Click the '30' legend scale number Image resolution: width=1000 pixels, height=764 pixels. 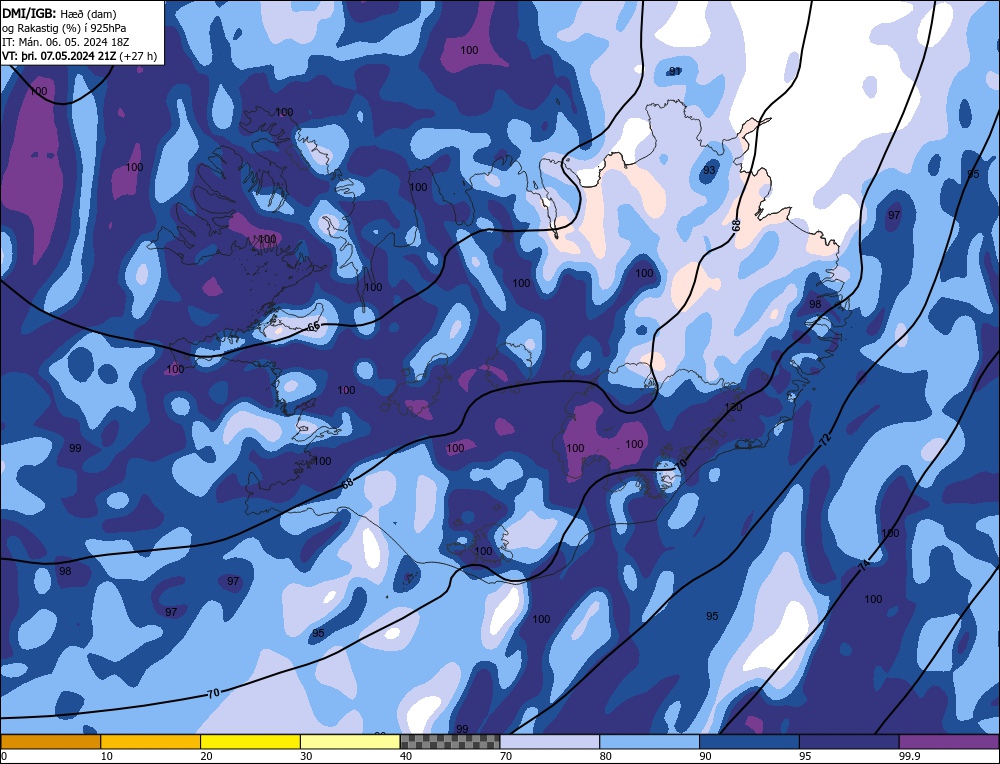[306, 756]
